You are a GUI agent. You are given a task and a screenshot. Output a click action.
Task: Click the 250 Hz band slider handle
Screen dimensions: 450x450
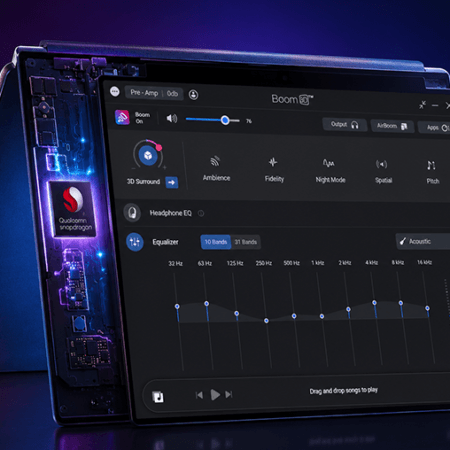point(266,321)
